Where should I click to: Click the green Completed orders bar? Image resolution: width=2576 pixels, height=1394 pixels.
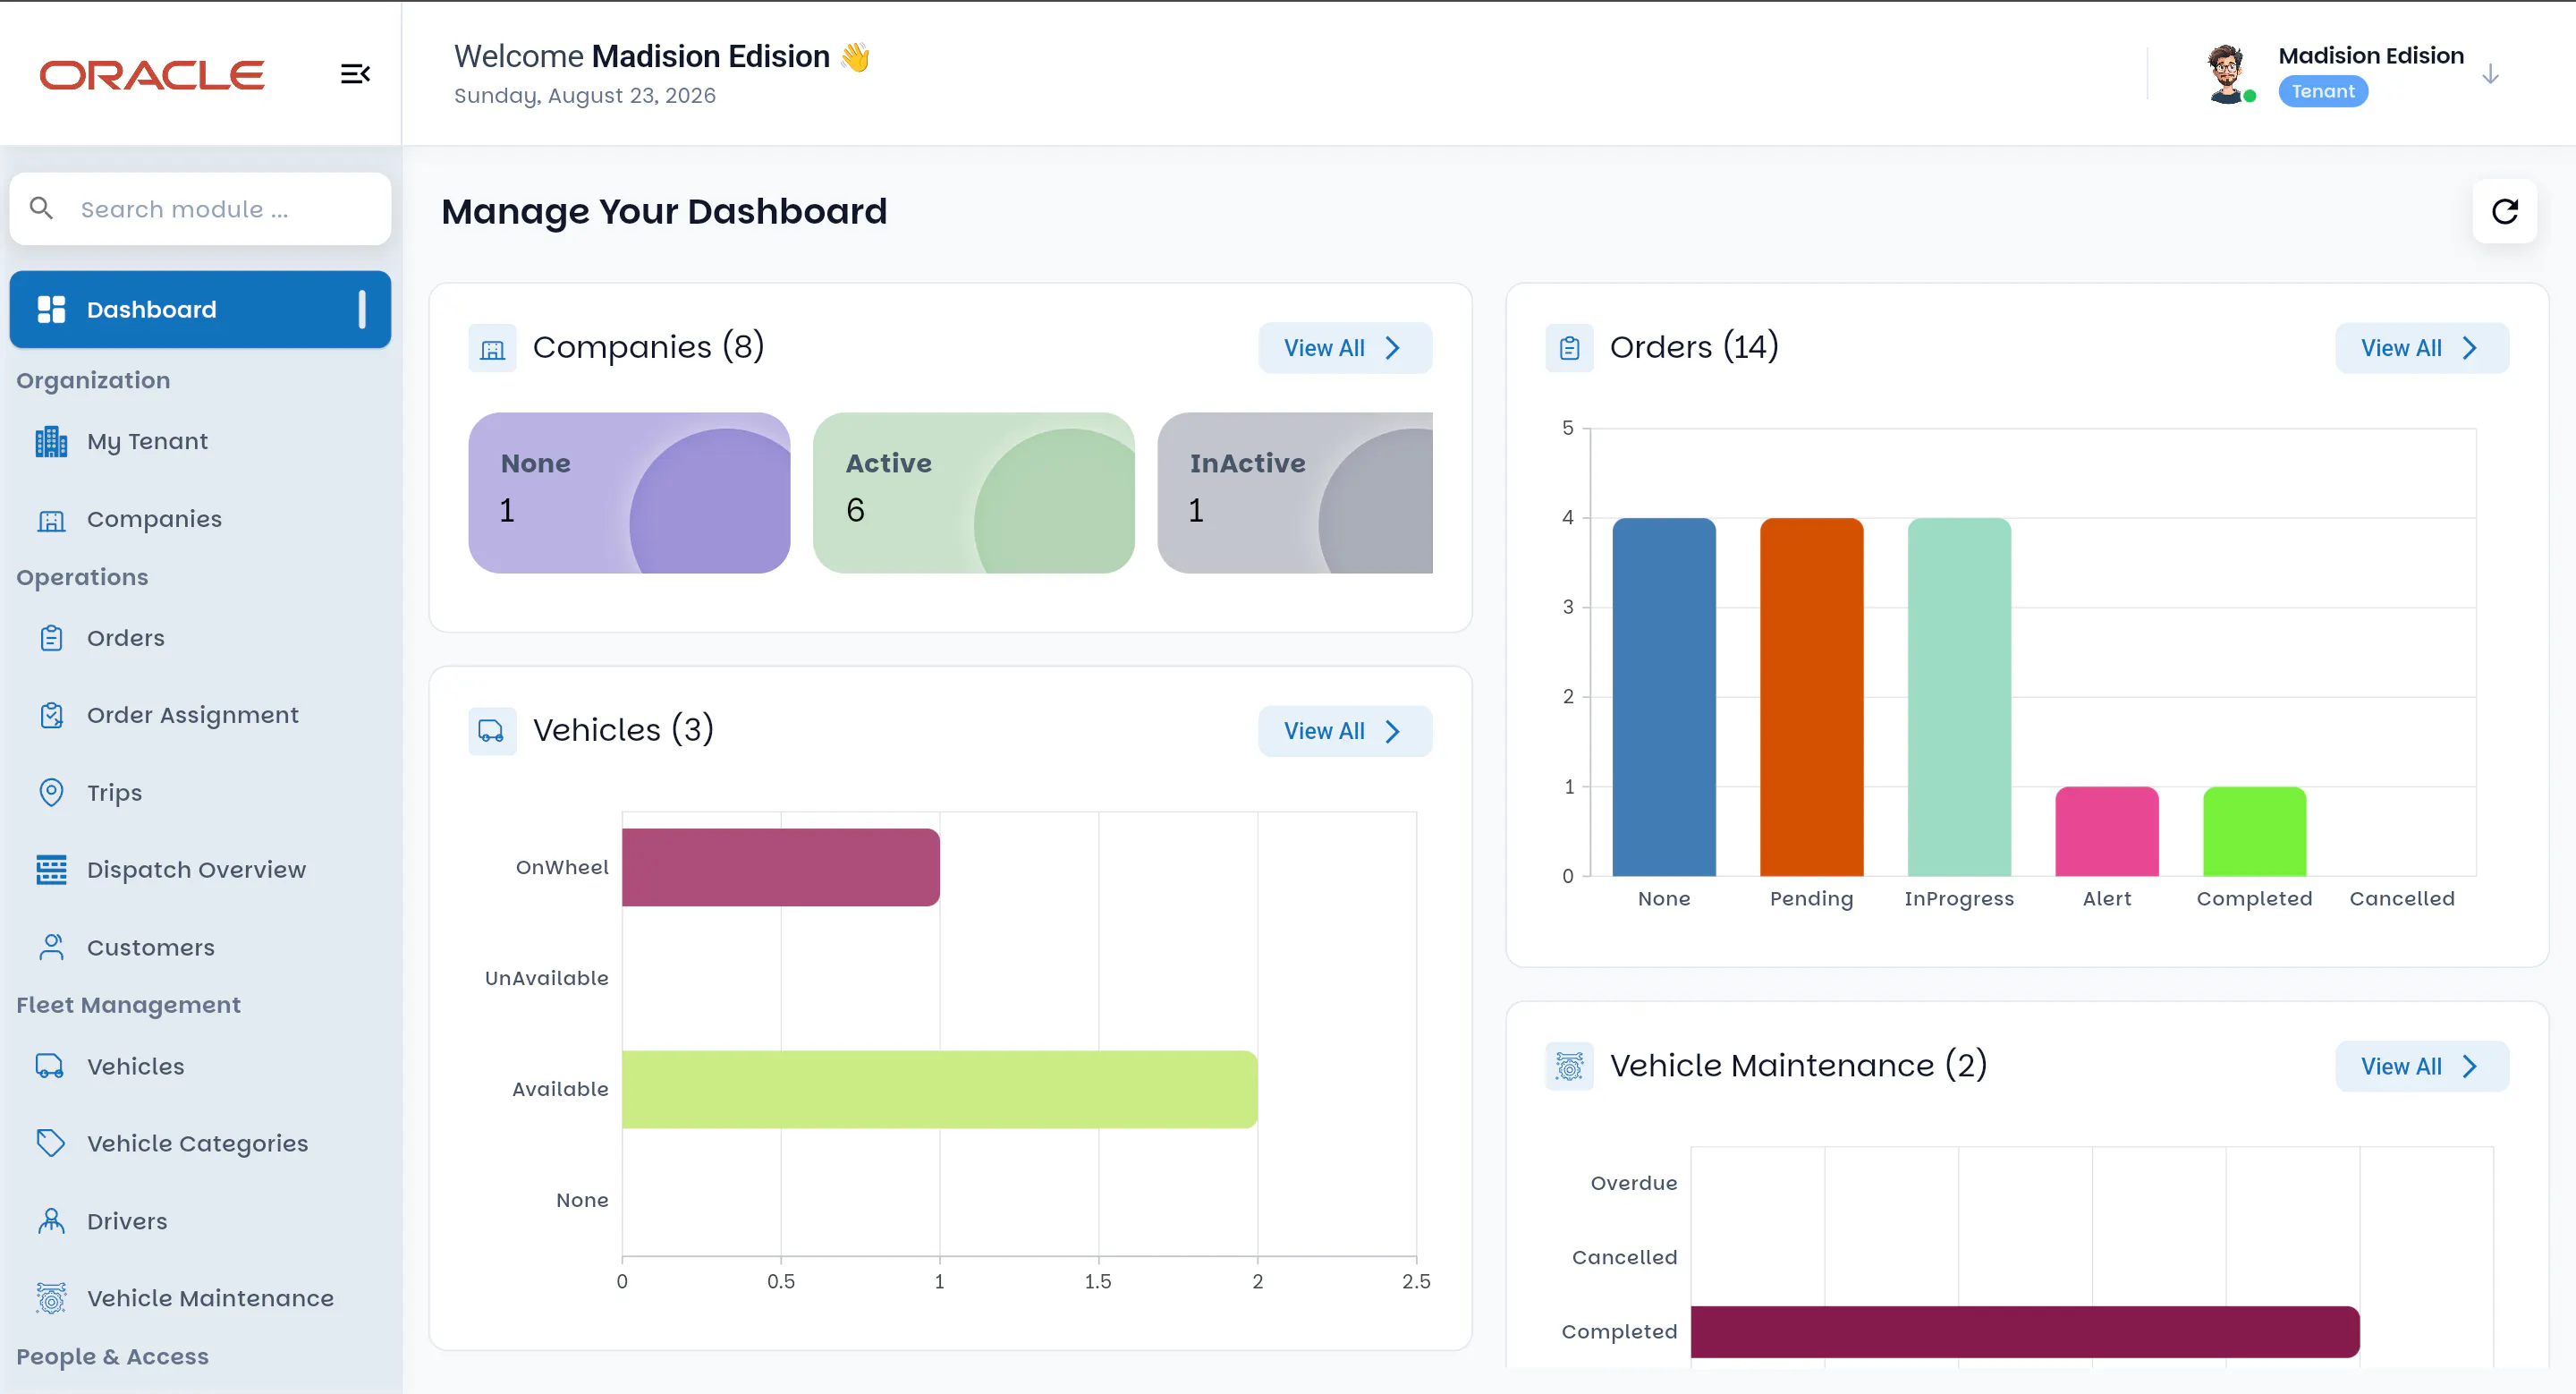pos(2254,831)
